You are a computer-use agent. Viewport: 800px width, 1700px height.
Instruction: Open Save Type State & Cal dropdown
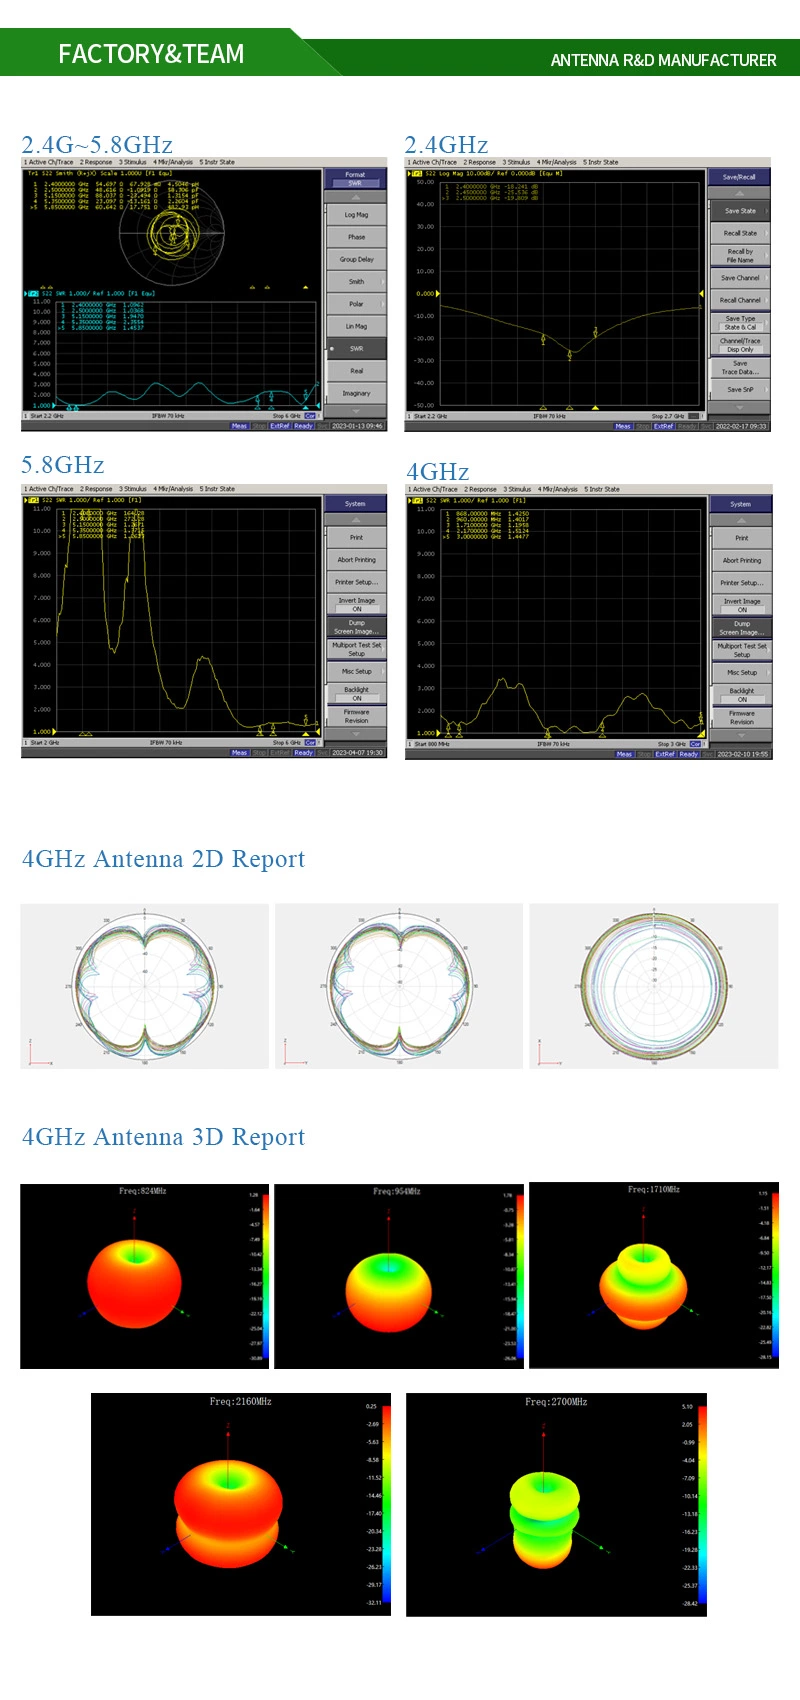[740, 322]
